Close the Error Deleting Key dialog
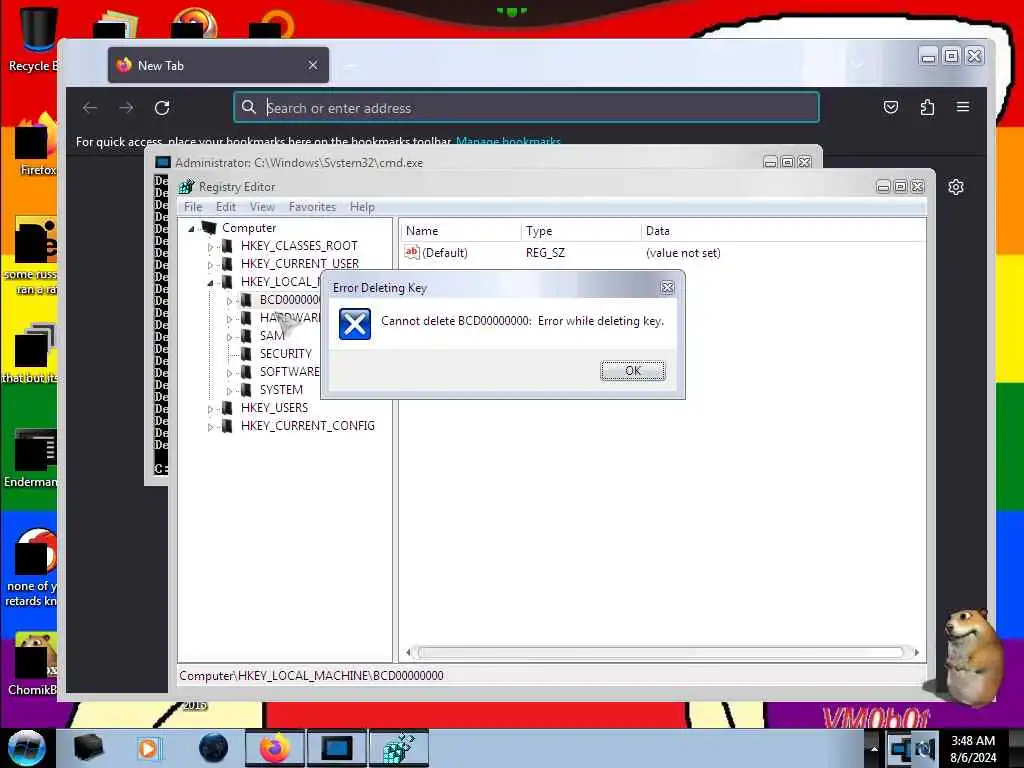Screen dimensions: 1024x768 (667, 287)
